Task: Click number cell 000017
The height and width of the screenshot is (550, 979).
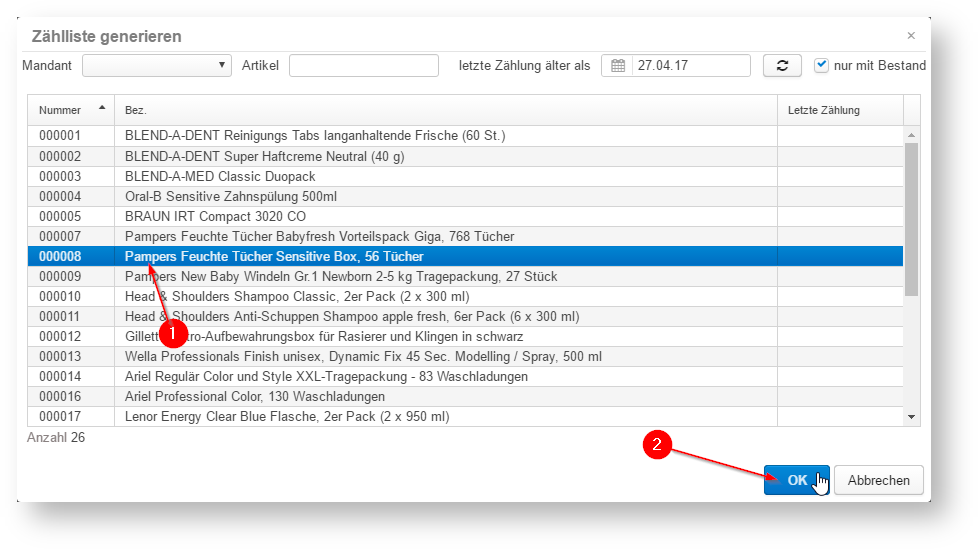Action: coord(71,416)
